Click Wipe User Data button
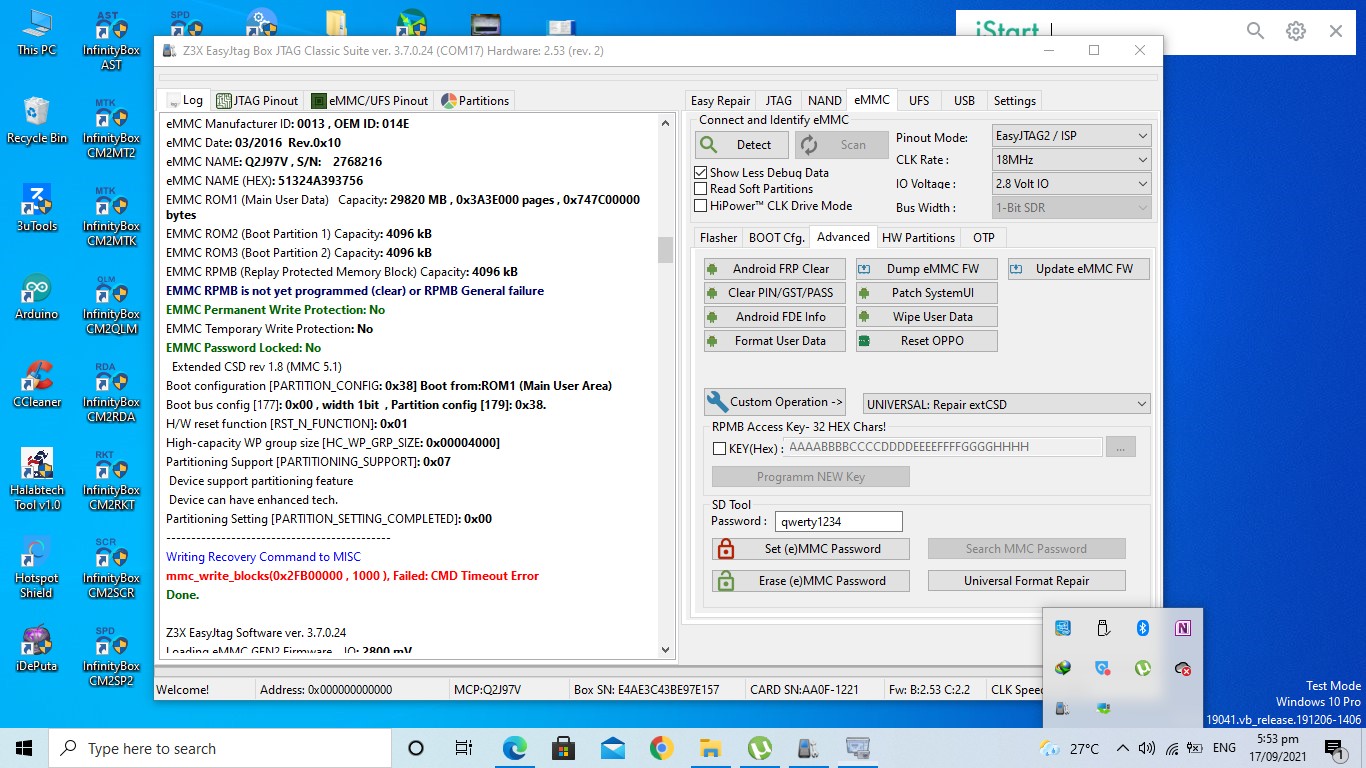Viewport: 1366px width, 768px height. 926,317
